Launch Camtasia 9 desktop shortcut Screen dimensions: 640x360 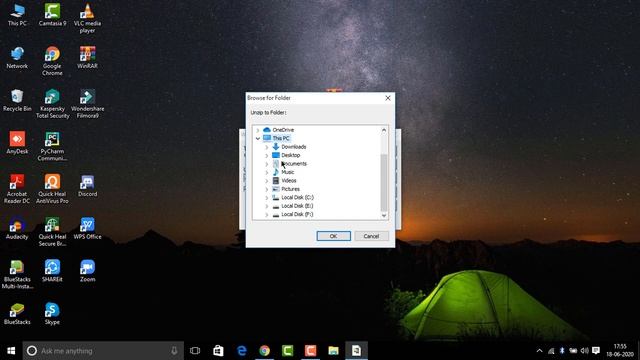[52, 15]
